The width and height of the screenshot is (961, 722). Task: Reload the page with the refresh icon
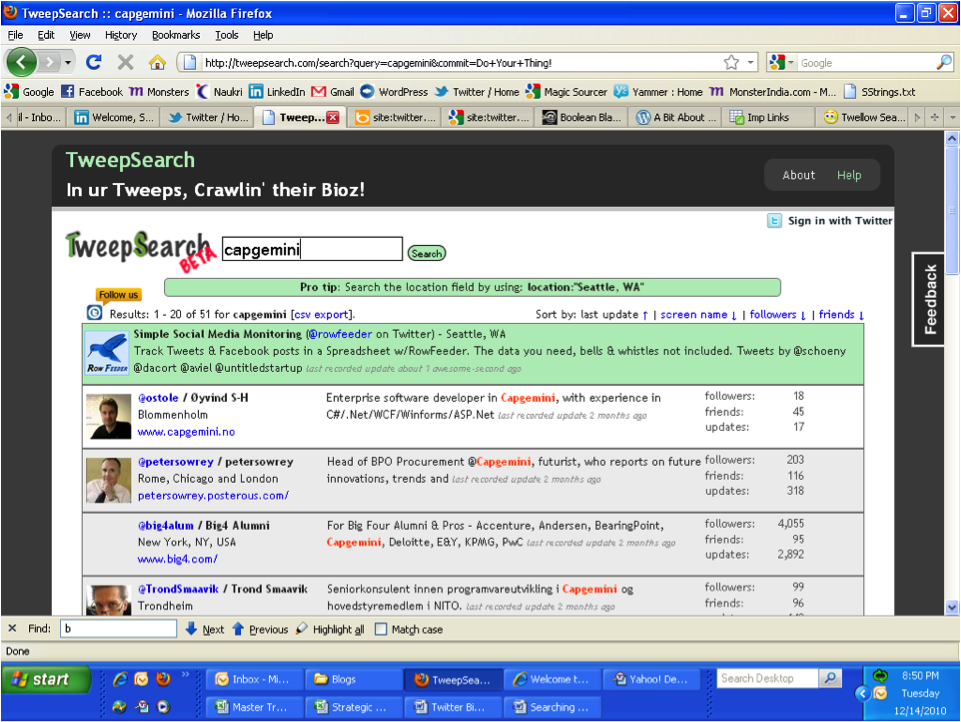94,62
